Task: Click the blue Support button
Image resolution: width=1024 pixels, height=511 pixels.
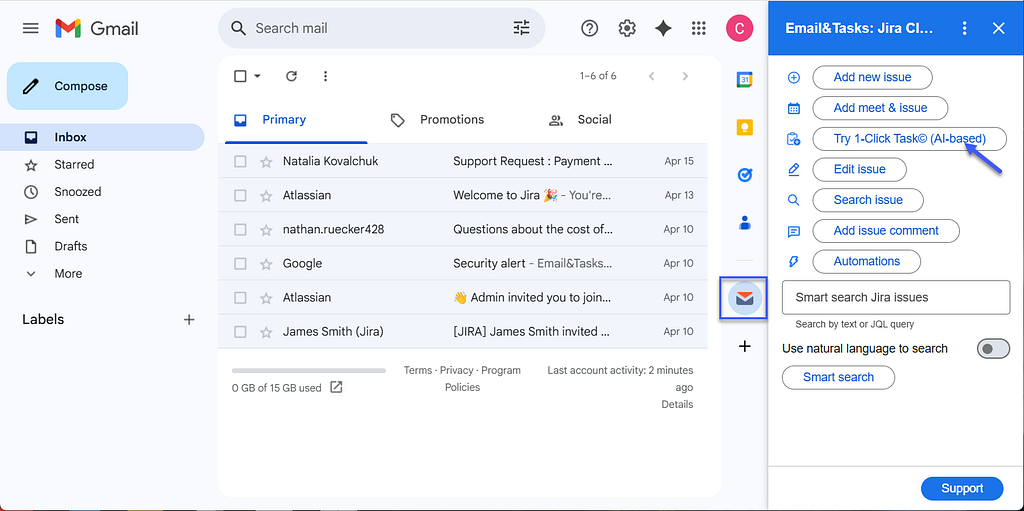Action: pos(962,489)
